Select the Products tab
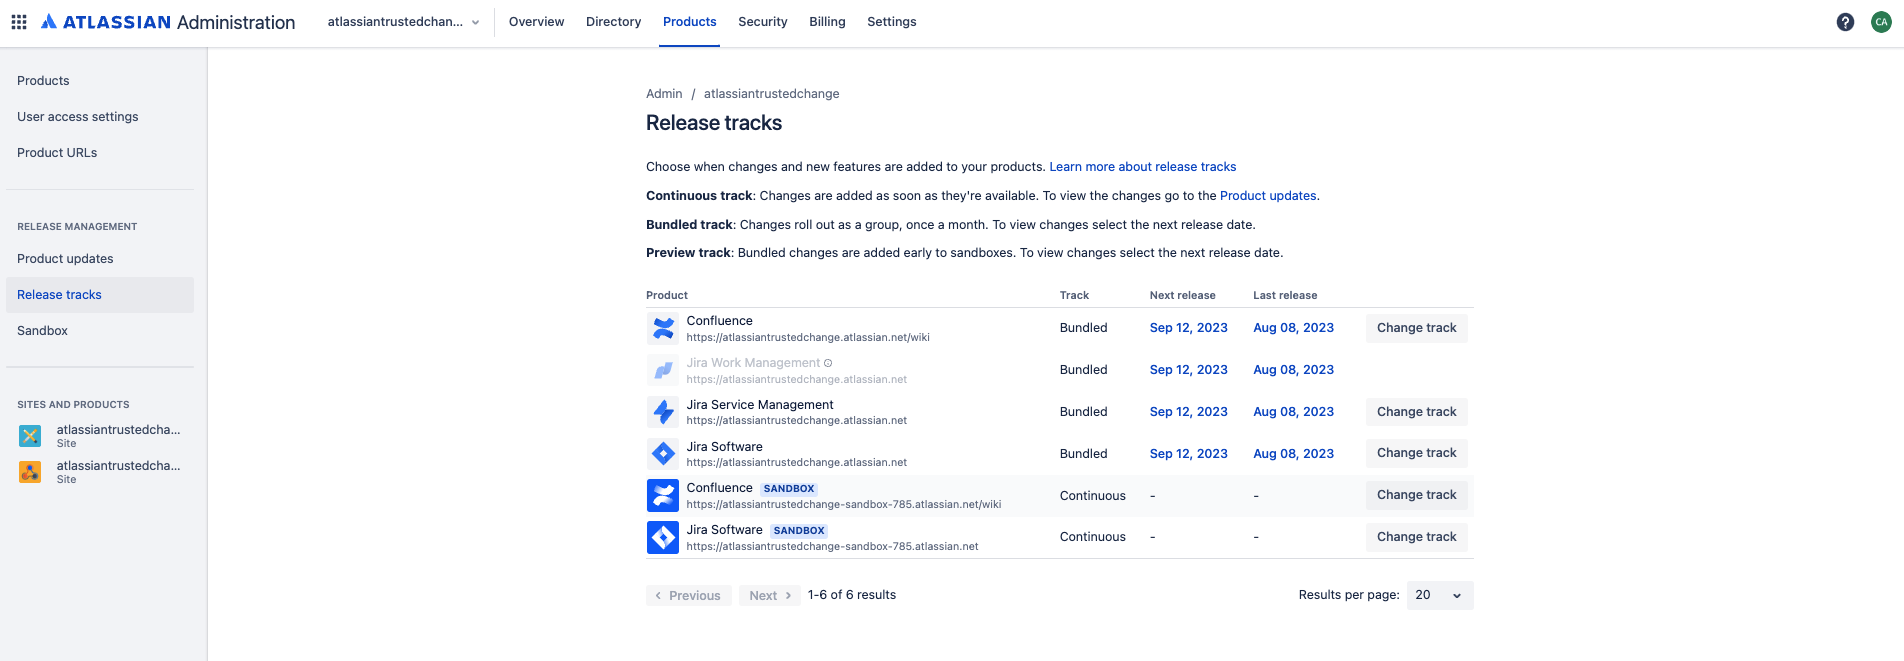 pos(689,22)
